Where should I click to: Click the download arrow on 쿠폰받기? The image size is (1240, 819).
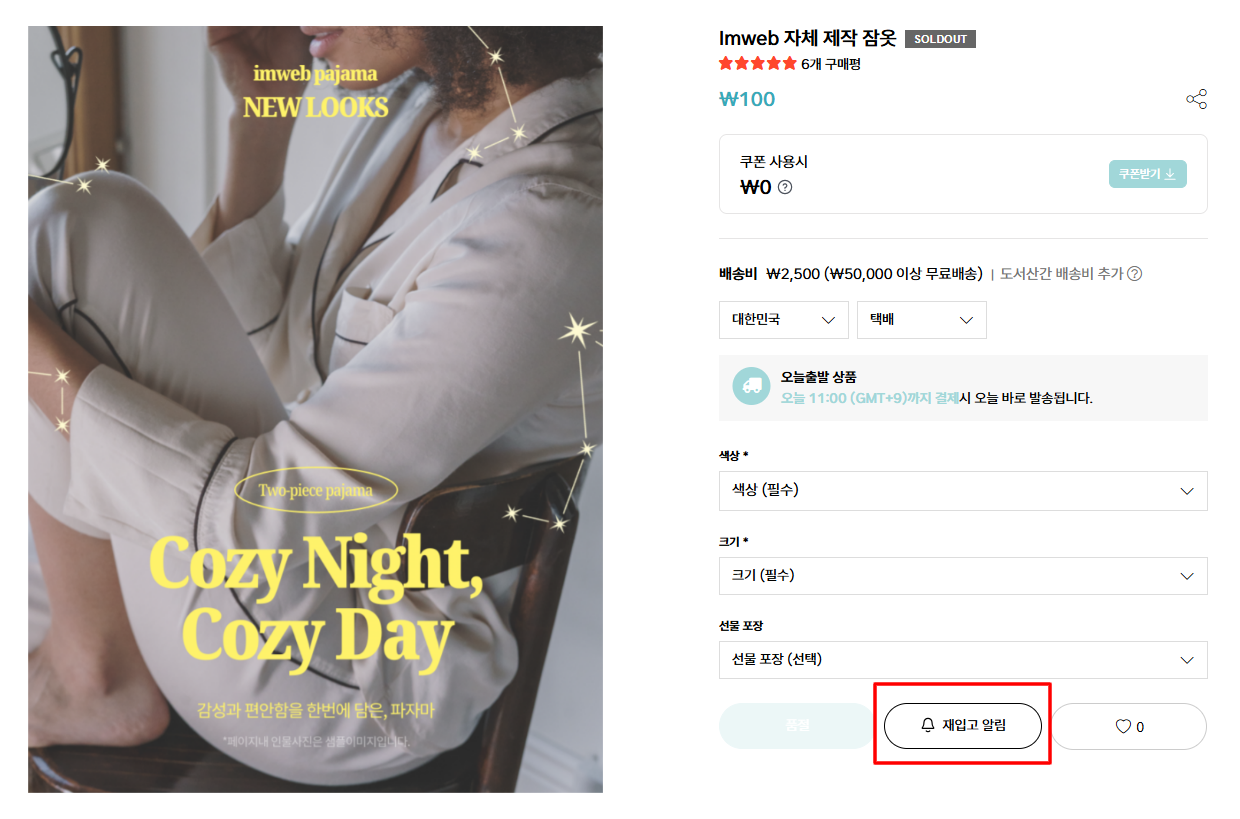click(1170, 174)
